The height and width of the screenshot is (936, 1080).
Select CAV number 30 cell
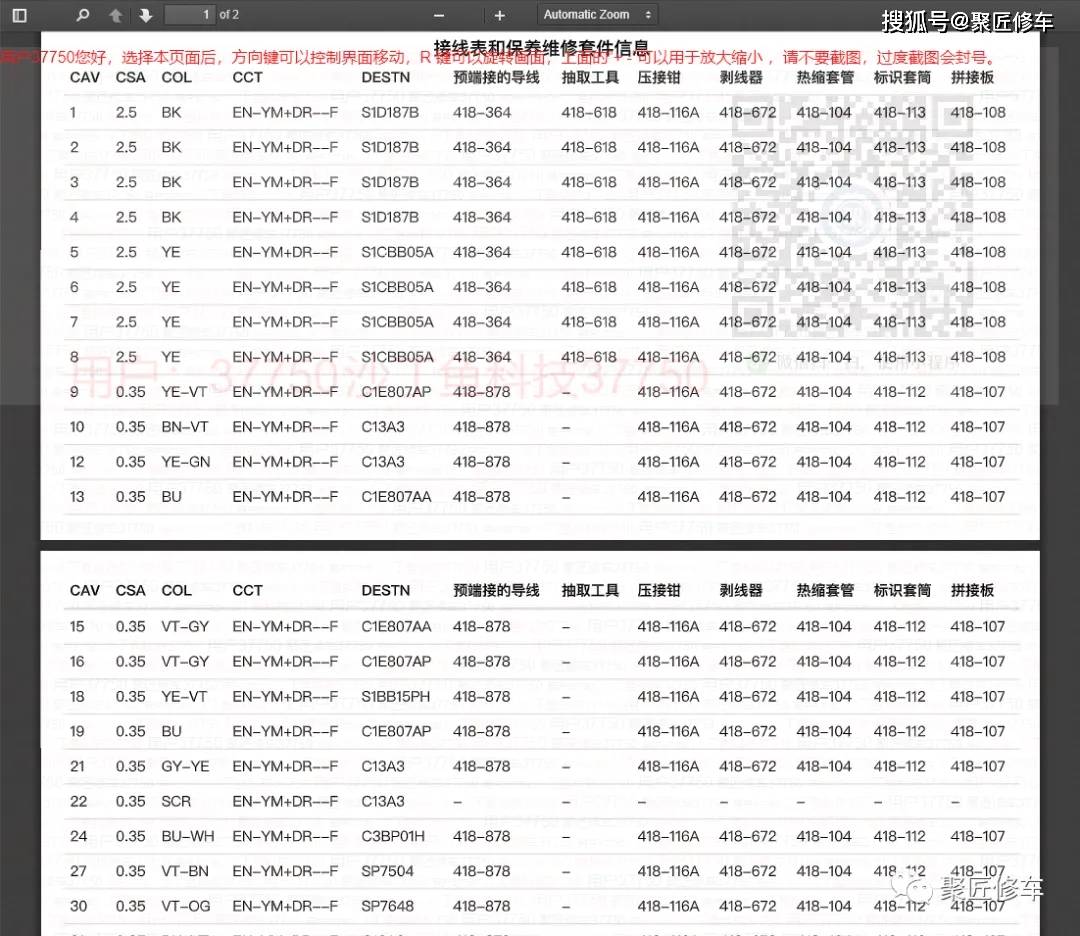coord(79,906)
